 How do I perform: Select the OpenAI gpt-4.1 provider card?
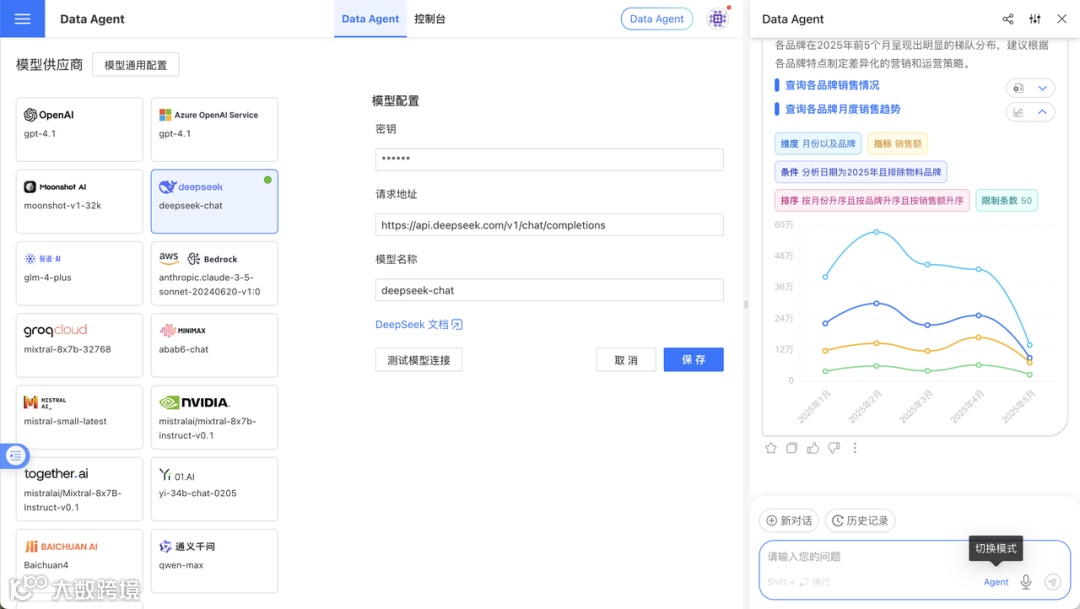(79, 130)
